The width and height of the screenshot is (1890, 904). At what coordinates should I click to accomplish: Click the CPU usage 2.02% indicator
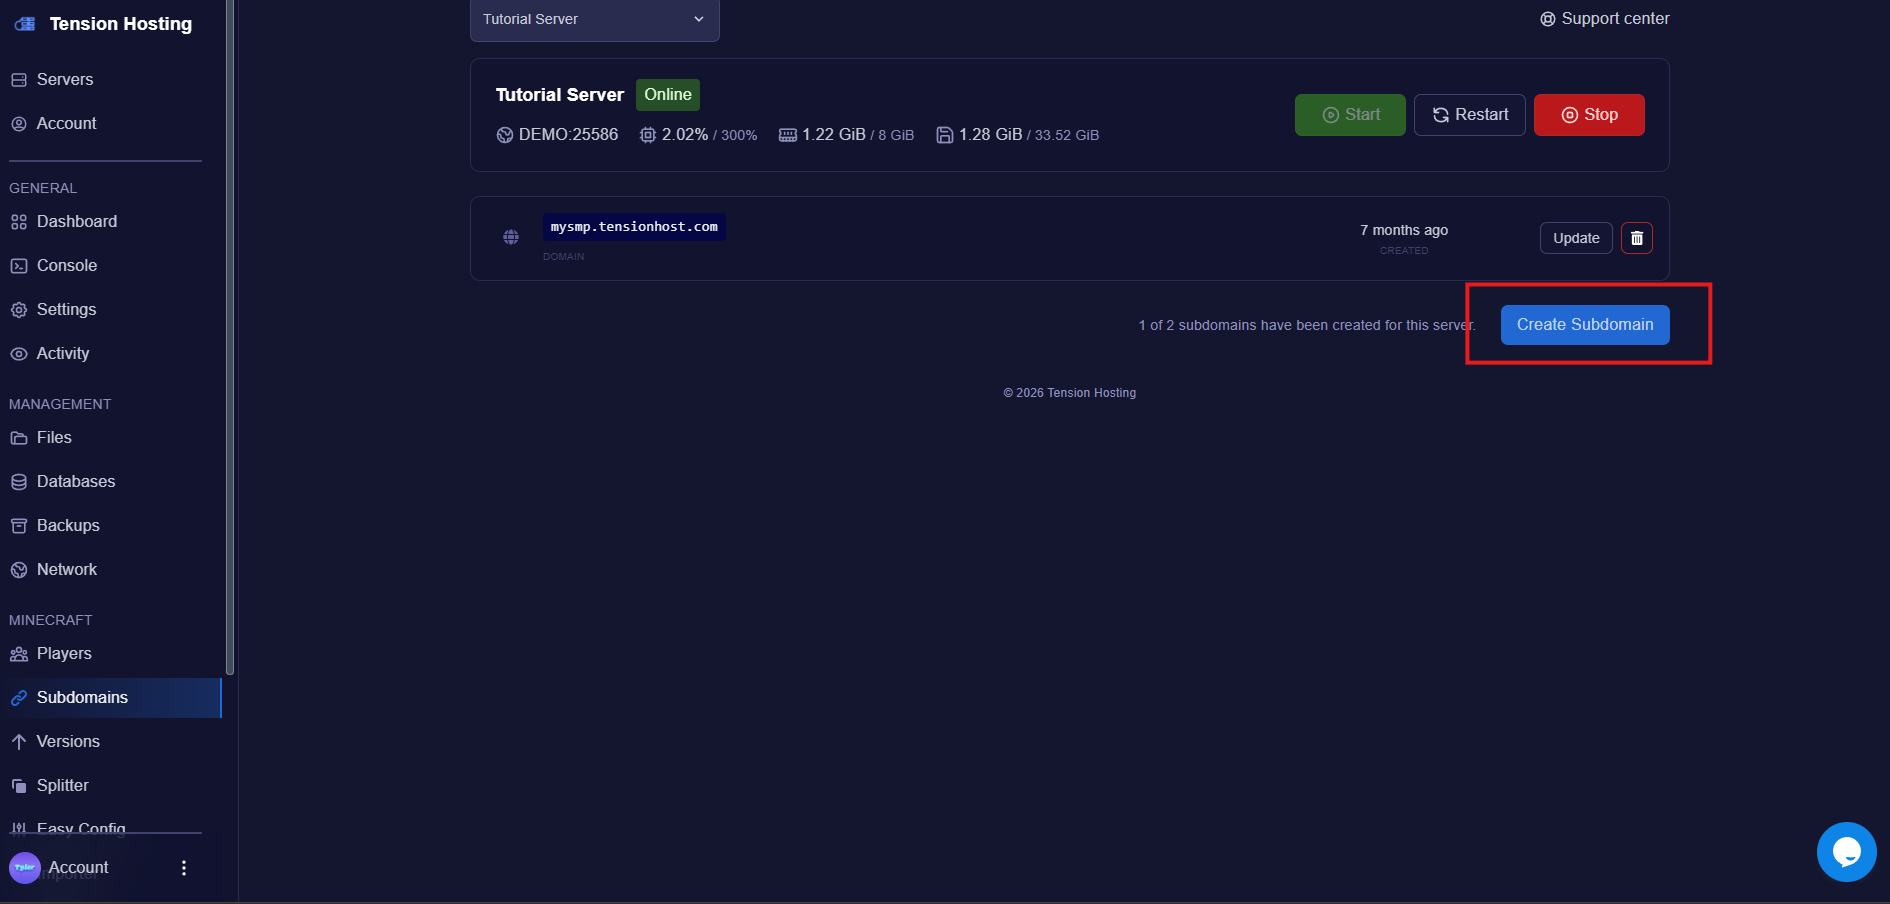pyautogui.click(x=685, y=134)
